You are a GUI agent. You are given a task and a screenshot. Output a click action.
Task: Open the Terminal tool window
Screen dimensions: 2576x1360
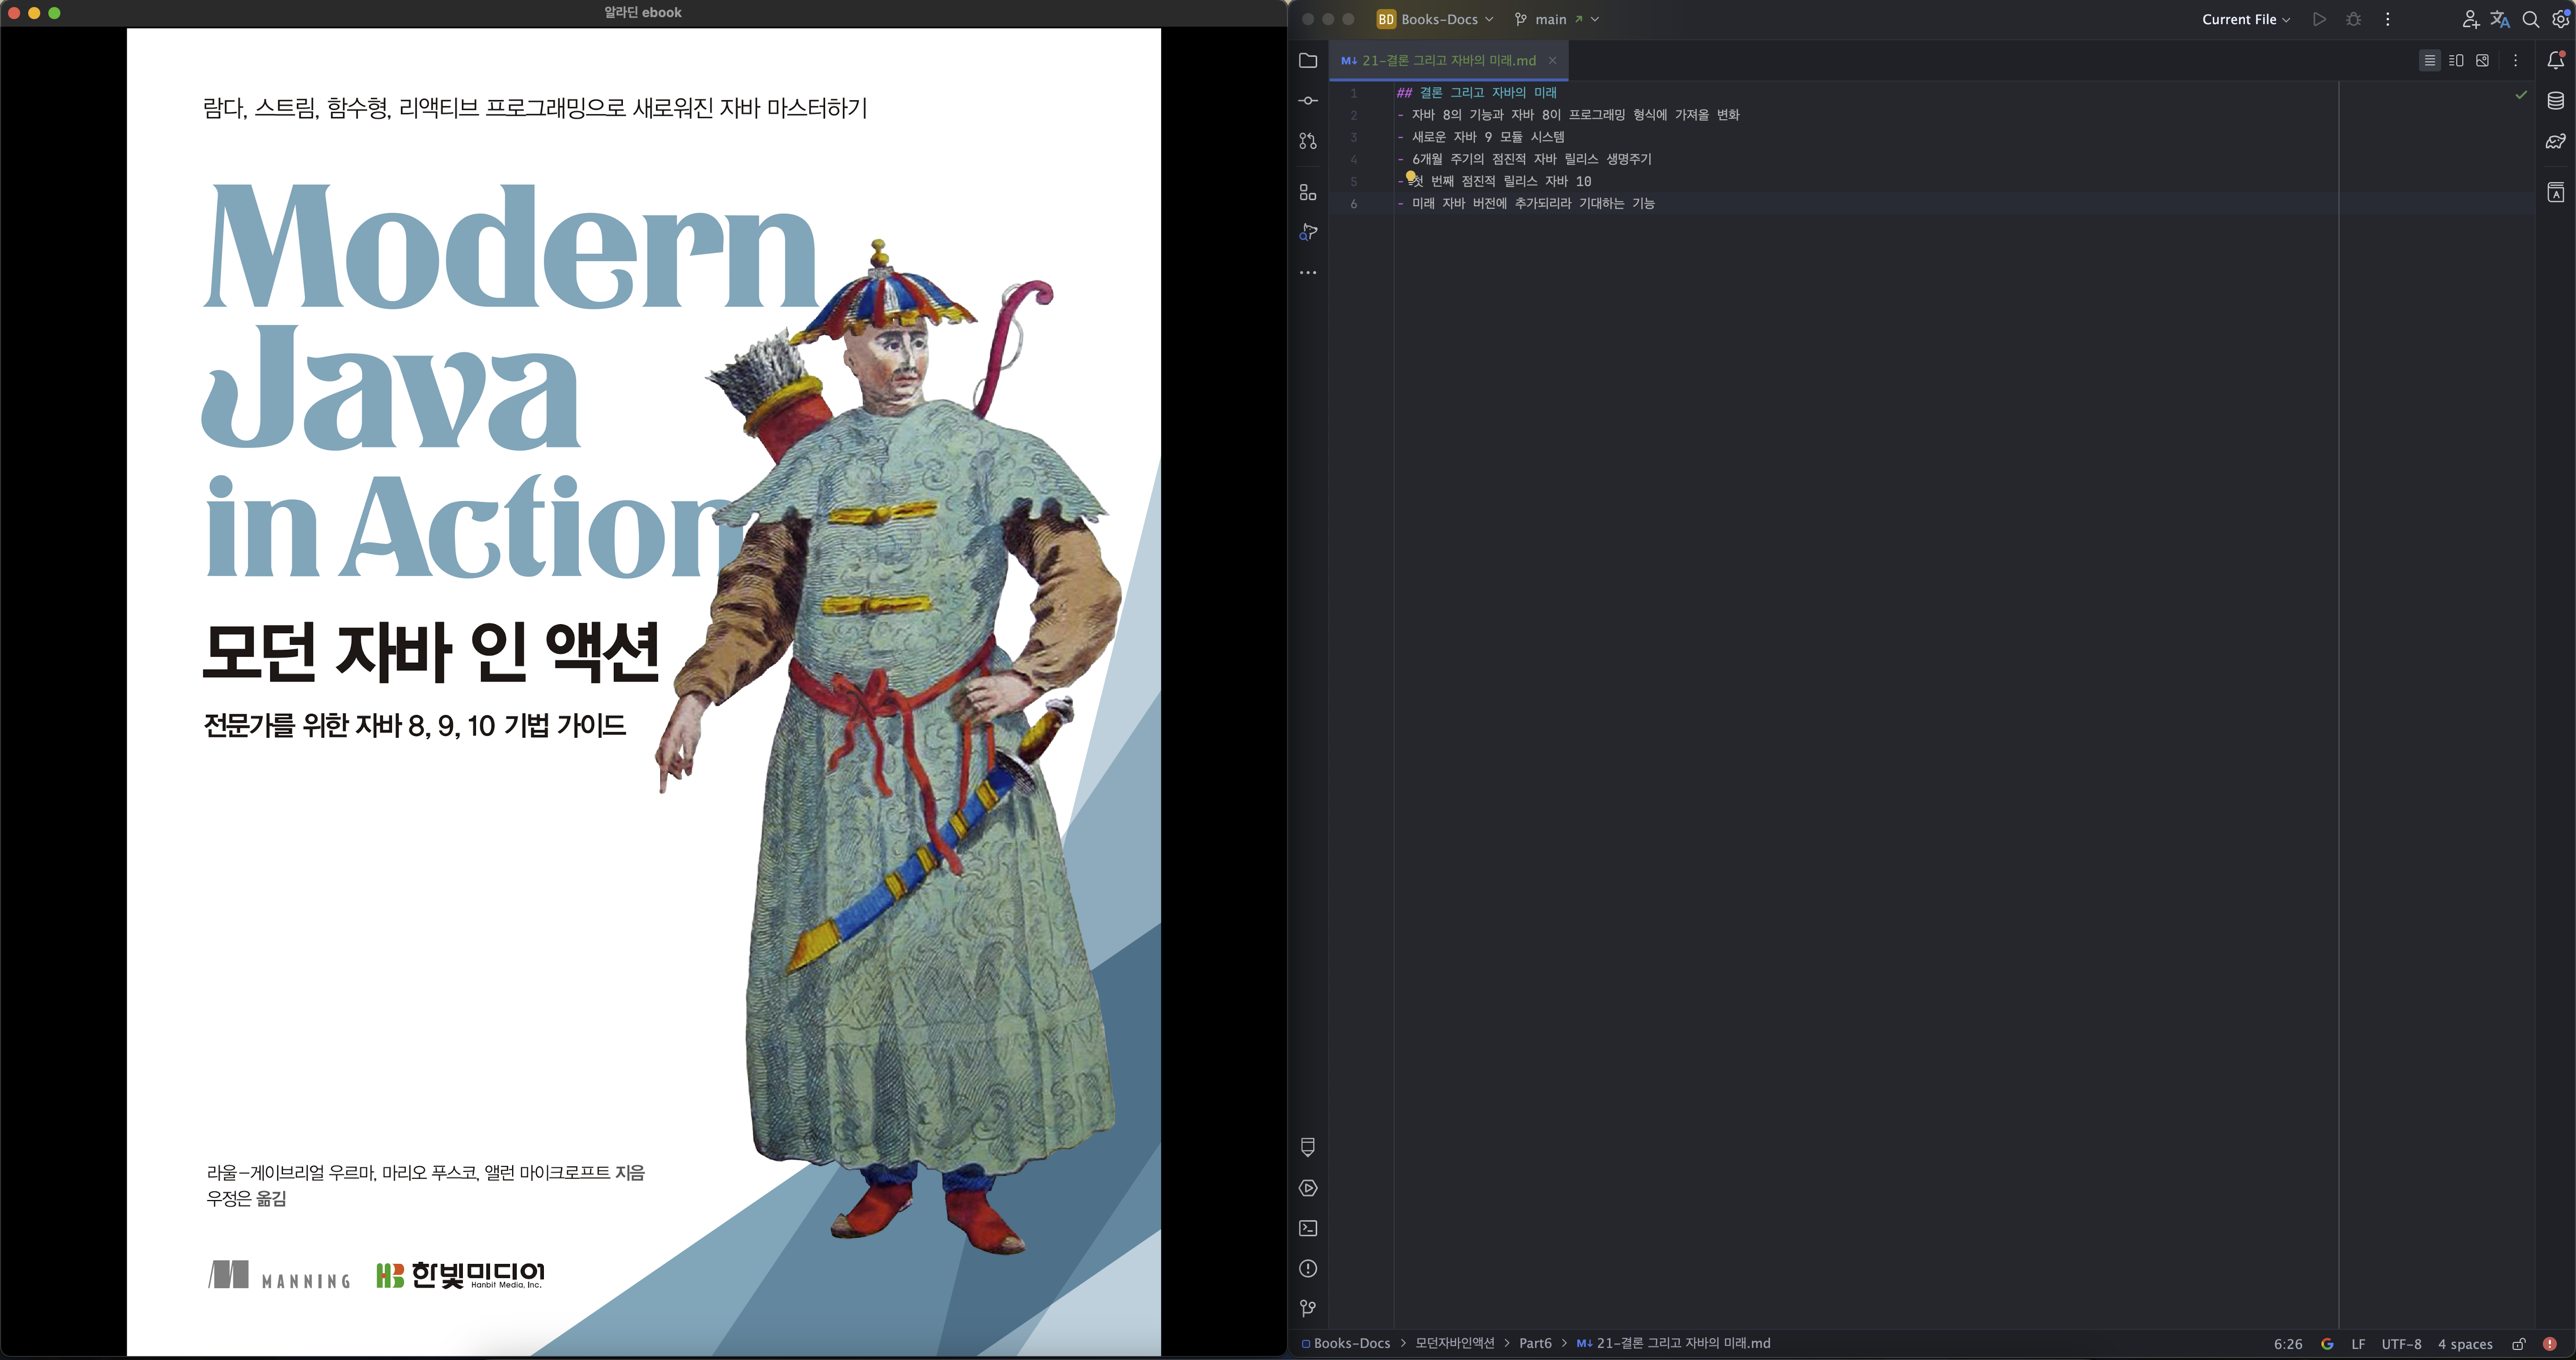pyautogui.click(x=1307, y=1228)
